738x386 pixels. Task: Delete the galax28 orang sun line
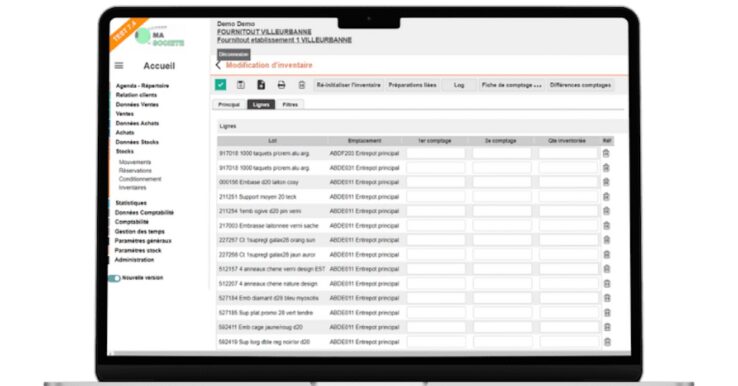[607, 240]
